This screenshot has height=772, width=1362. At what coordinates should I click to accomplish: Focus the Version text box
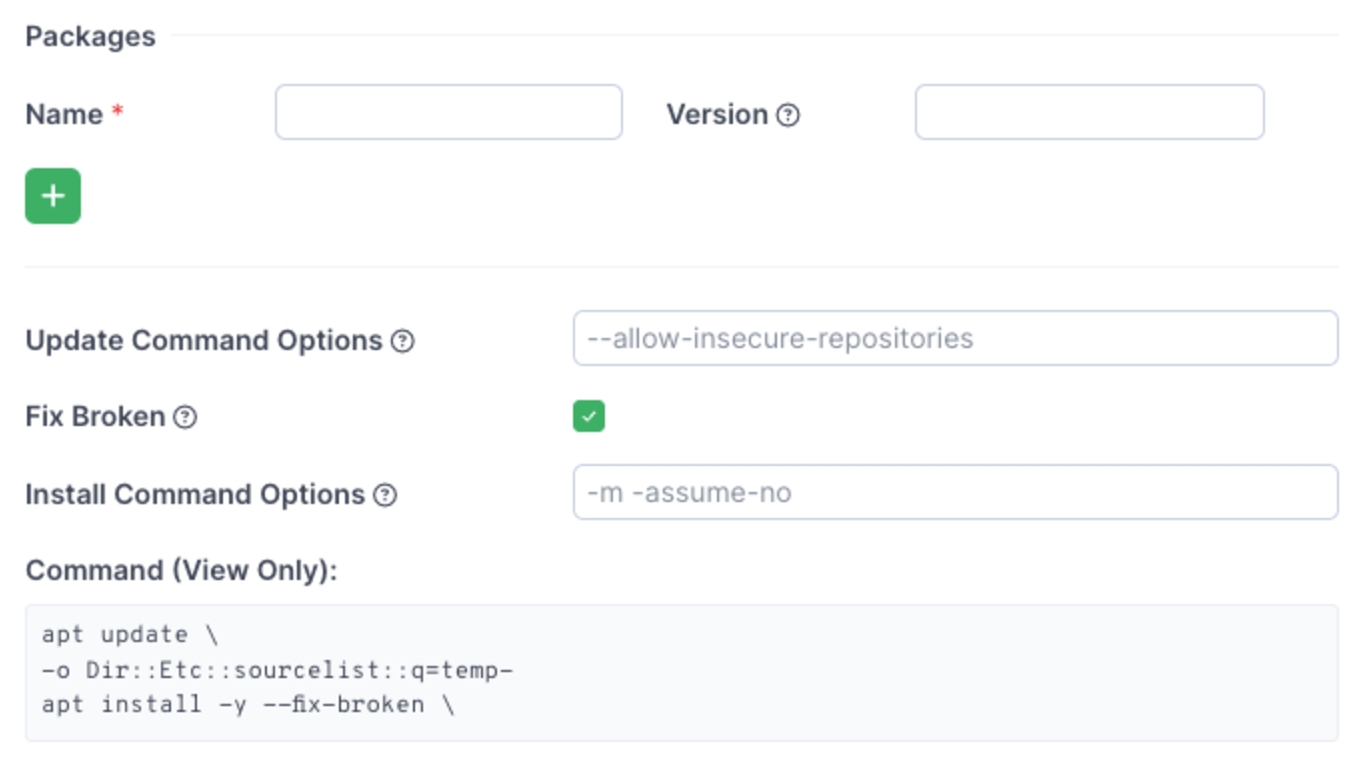[1089, 112]
